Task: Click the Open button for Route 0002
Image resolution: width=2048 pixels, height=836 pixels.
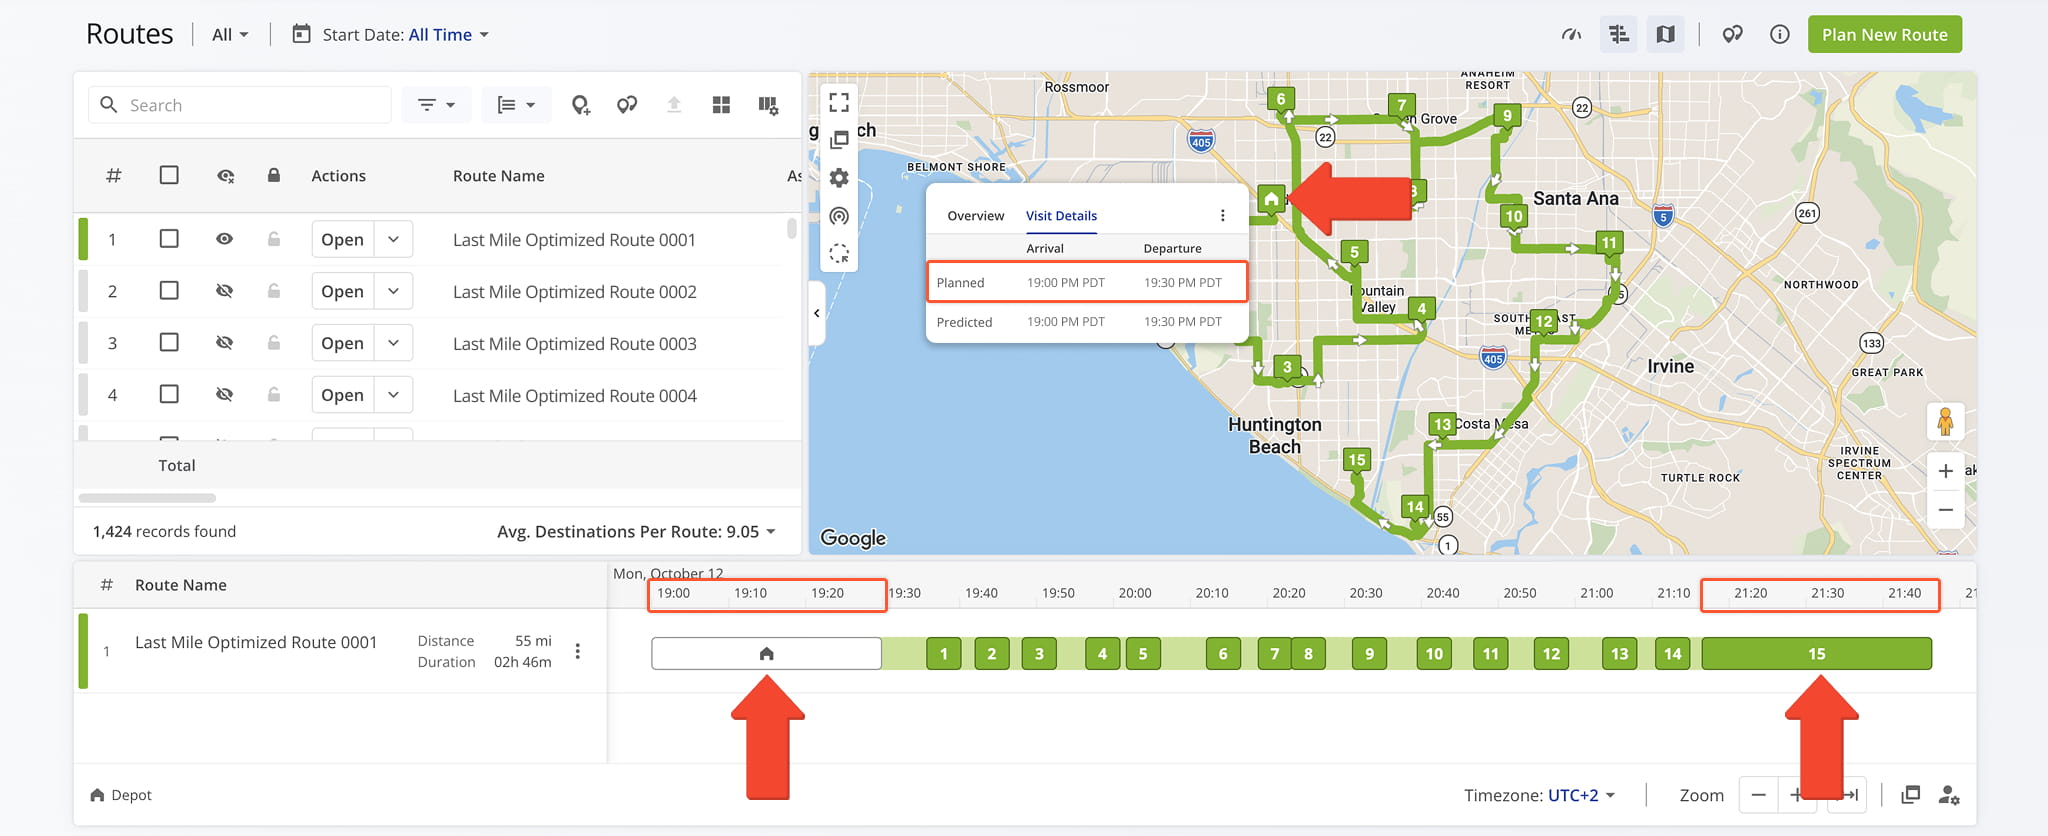Action: click(x=342, y=291)
